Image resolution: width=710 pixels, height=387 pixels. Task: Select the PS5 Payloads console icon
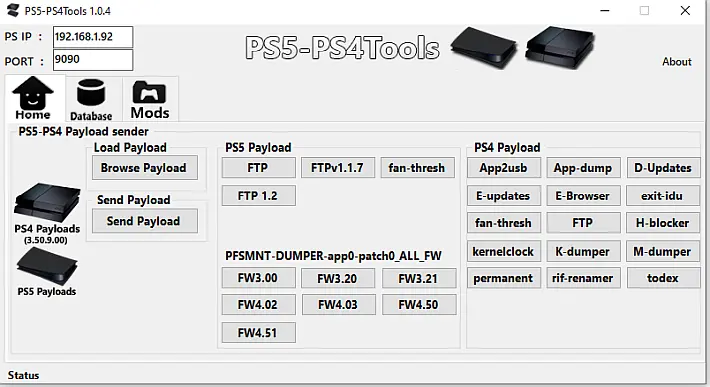(47, 266)
